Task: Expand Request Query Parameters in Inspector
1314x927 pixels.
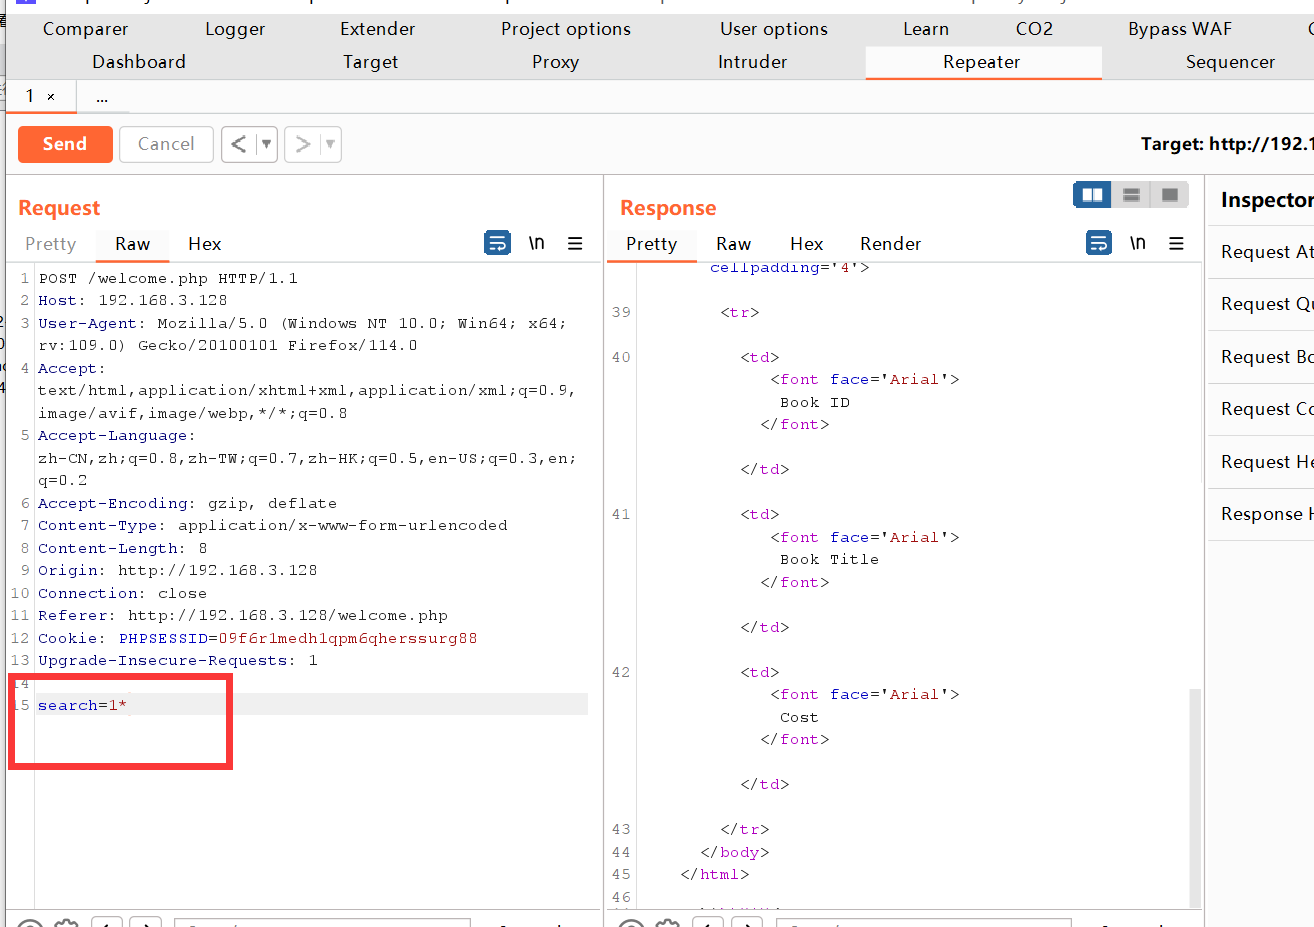Action: point(1262,304)
